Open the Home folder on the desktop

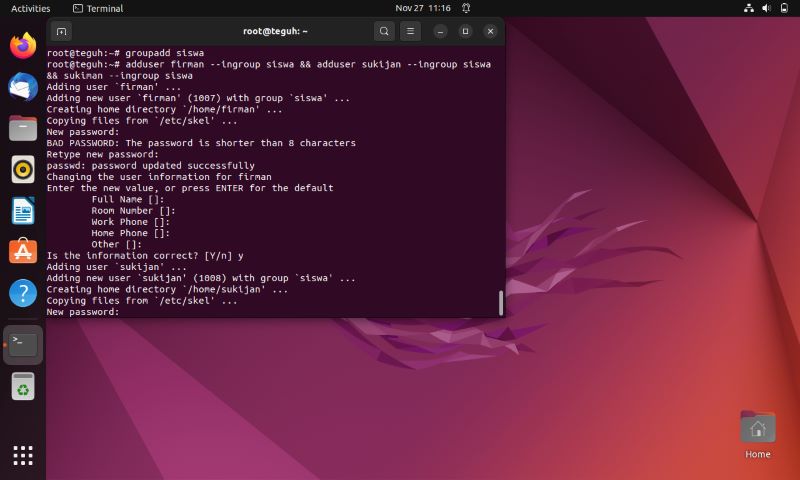[x=758, y=434]
